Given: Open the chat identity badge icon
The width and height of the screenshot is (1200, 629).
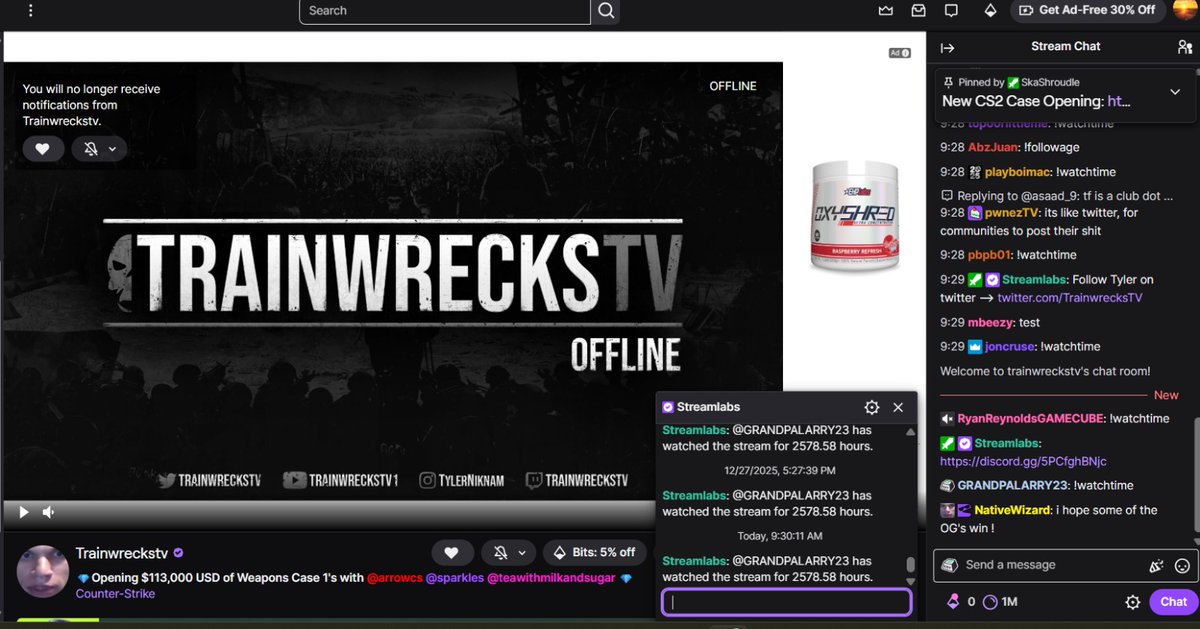Looking at the screenshot, I should (x=951, y=565).
